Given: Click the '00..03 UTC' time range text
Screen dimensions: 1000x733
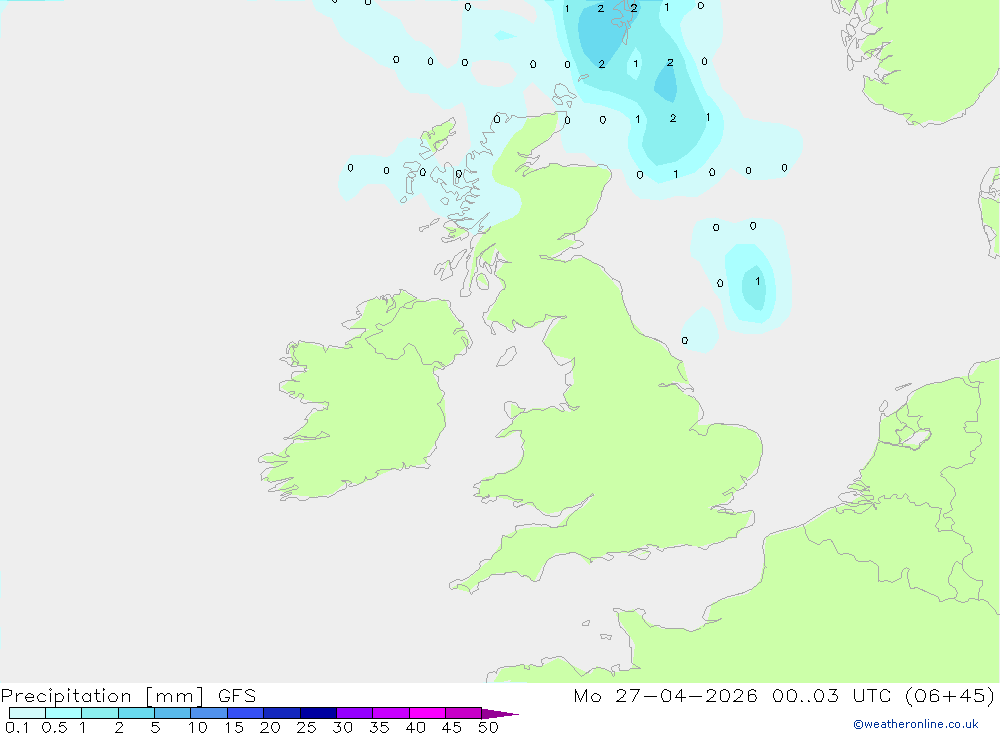Looking at the screenshot, I should (831, 695).
